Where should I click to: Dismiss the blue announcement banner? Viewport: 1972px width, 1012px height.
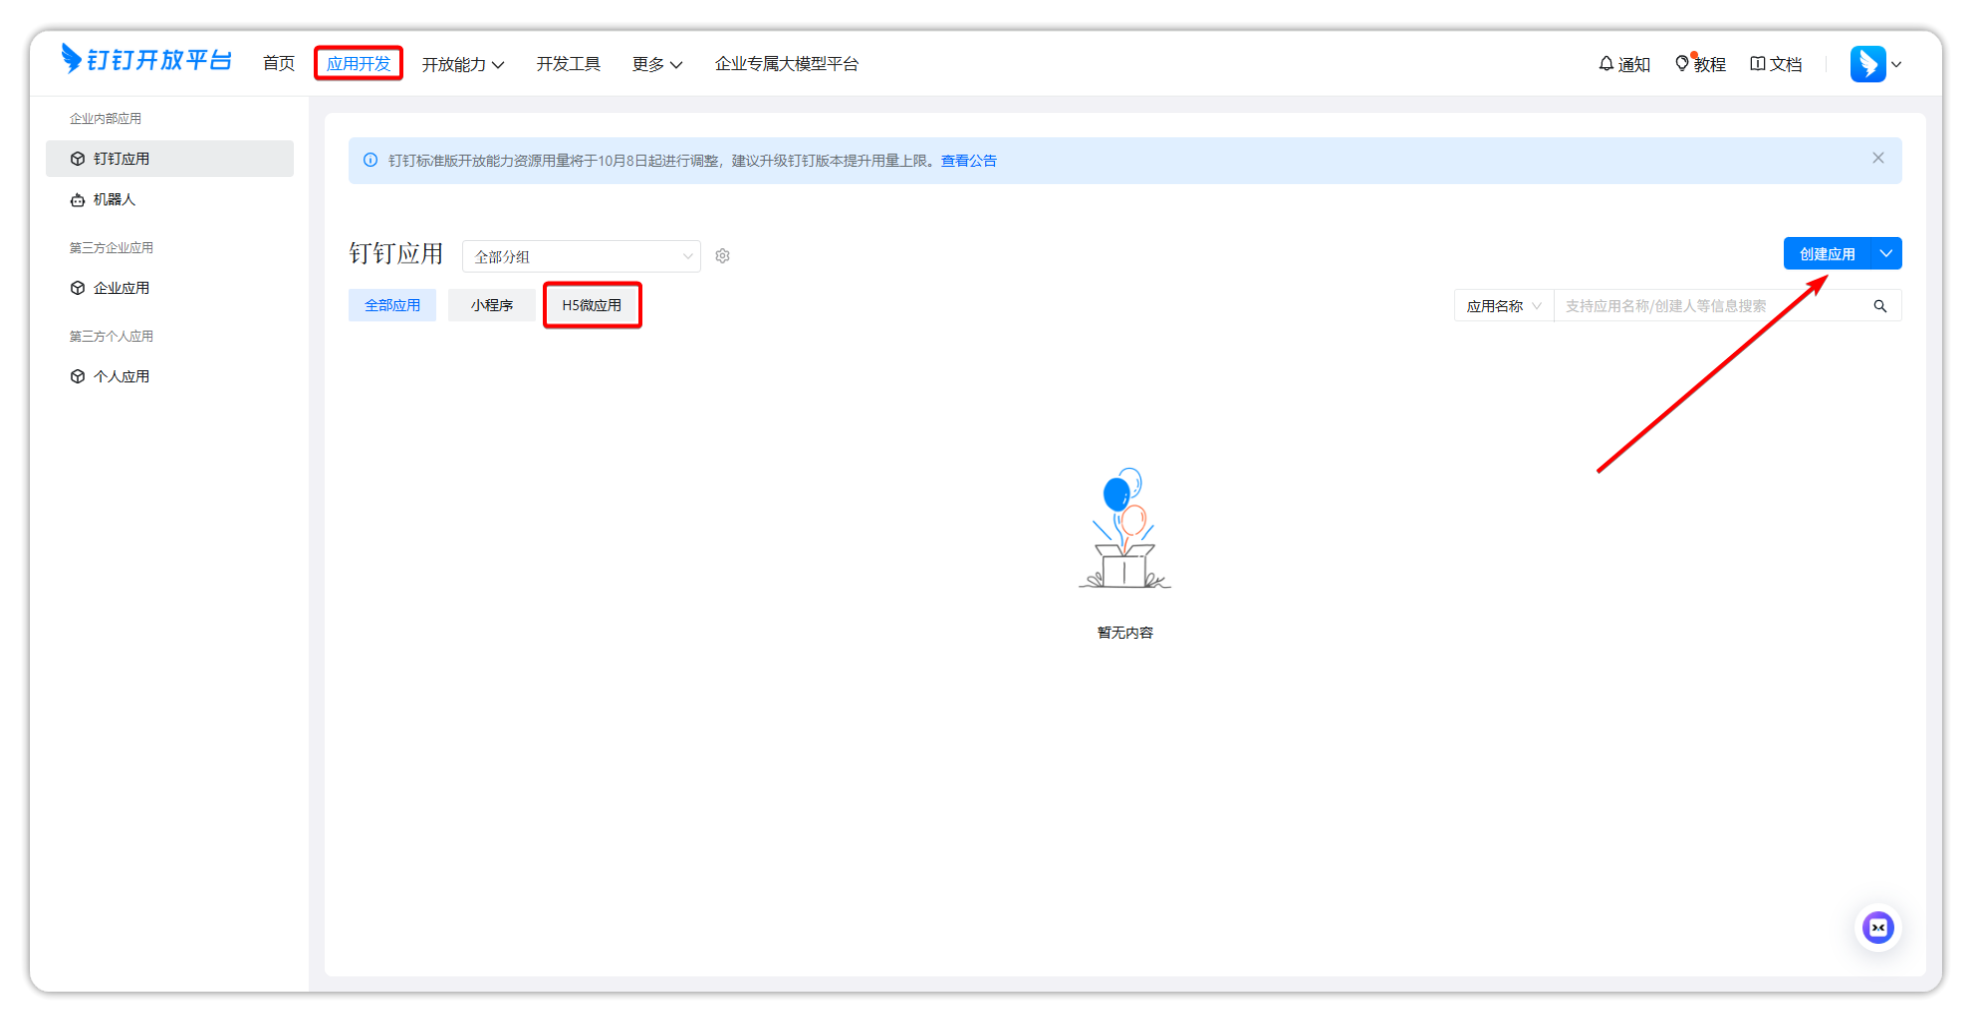[x=1877, y=158]
